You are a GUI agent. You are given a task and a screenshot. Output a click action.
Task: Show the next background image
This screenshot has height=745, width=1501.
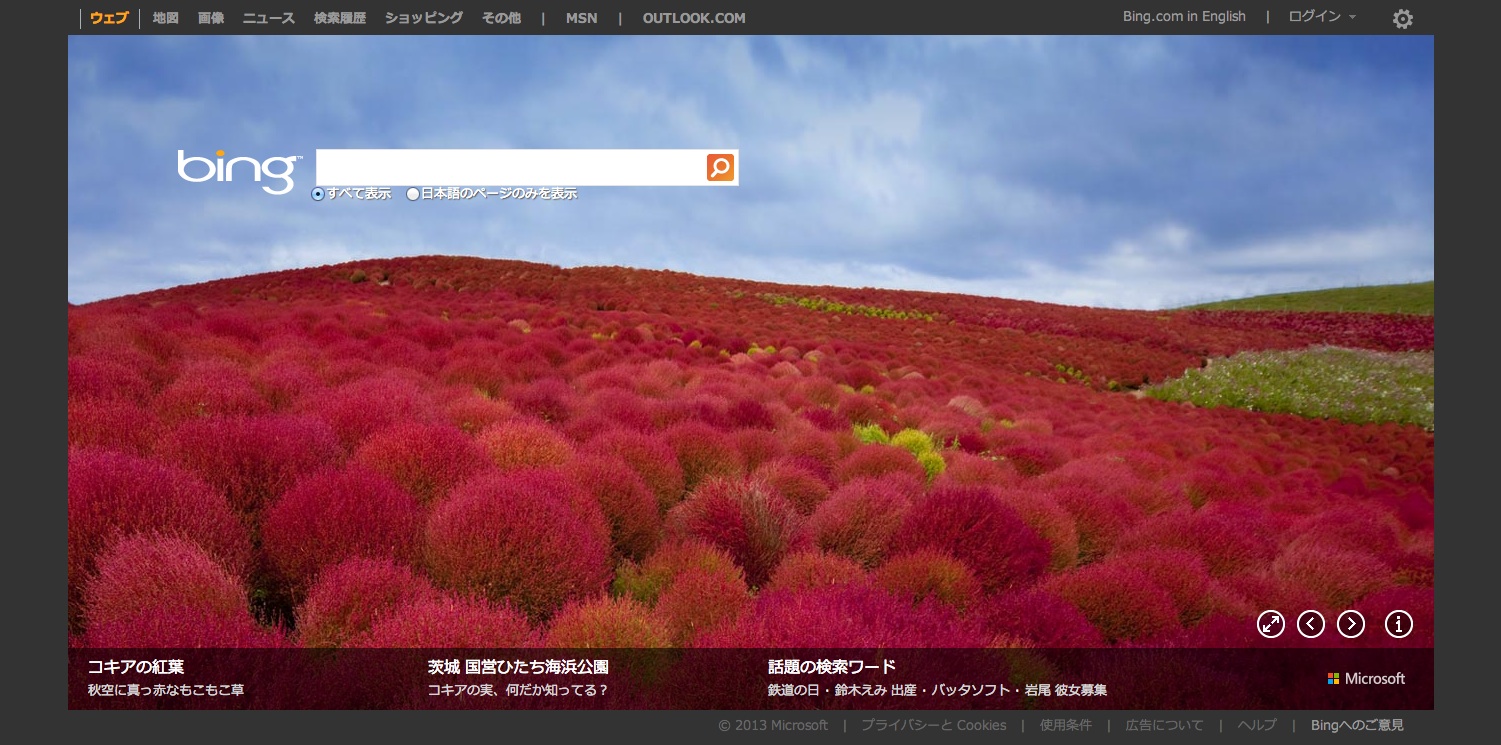1350,624
